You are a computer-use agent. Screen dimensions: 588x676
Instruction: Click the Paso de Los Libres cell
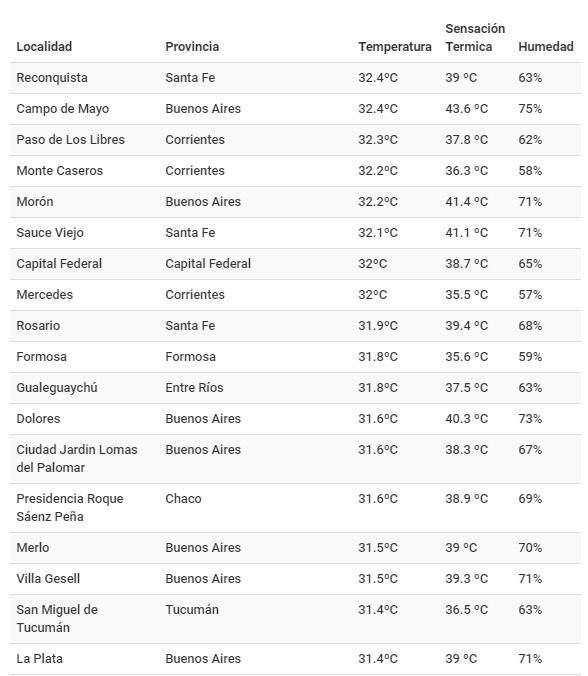pos(70,140)
